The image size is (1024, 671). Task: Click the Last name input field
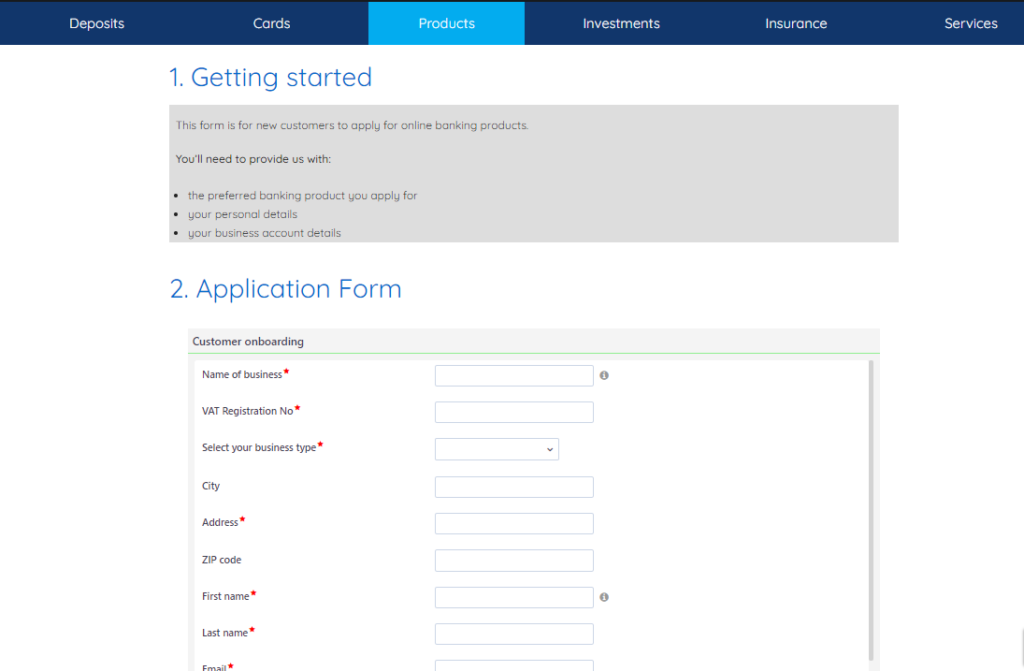click(x=514, y=634)
